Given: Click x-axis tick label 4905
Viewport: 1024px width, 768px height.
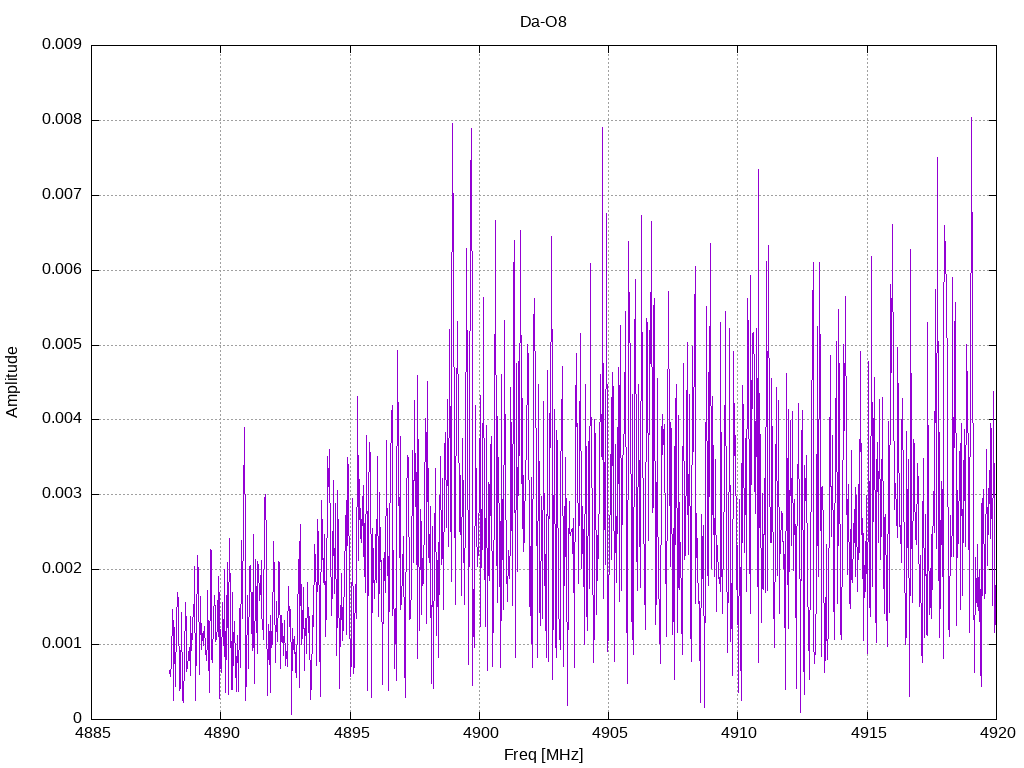Looking at the screenshot, I should [609, 733].
